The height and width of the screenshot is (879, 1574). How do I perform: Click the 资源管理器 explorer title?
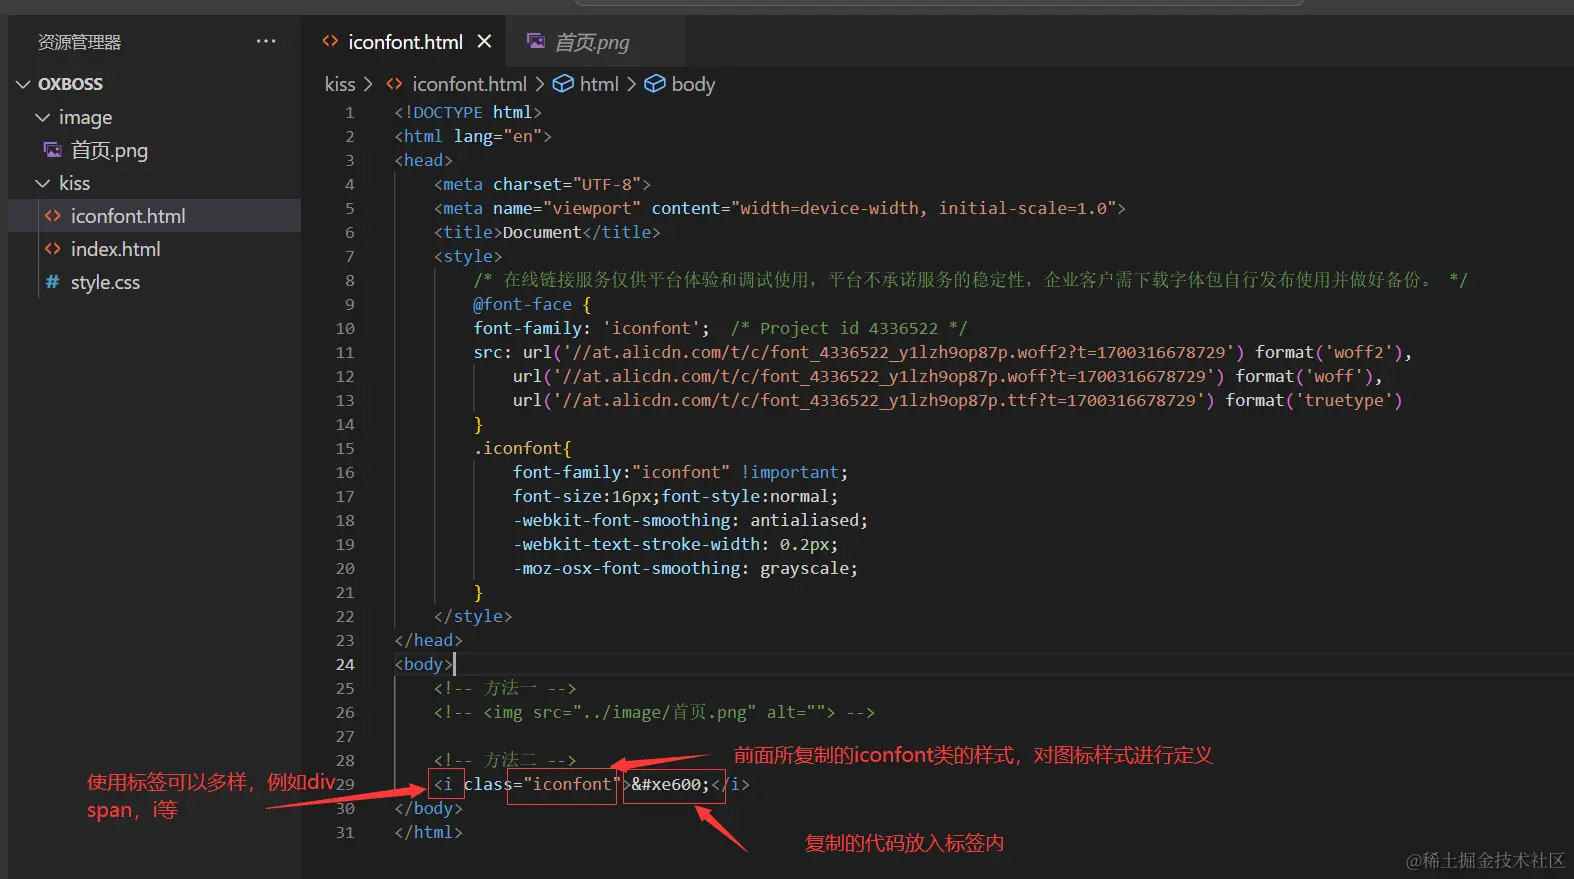pyautogui.click(x=79, y=42)
